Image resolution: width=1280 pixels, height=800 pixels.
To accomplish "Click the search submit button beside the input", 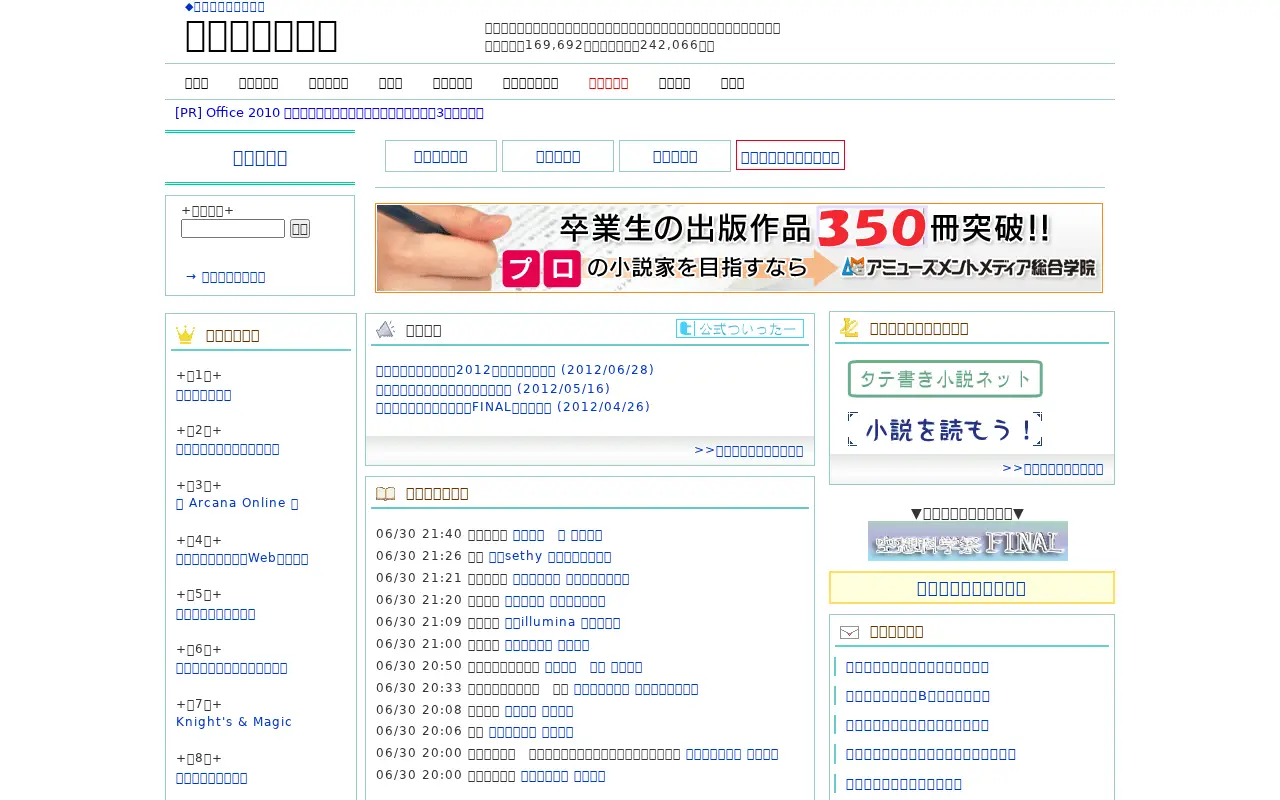I will click(x=300, y=229).
